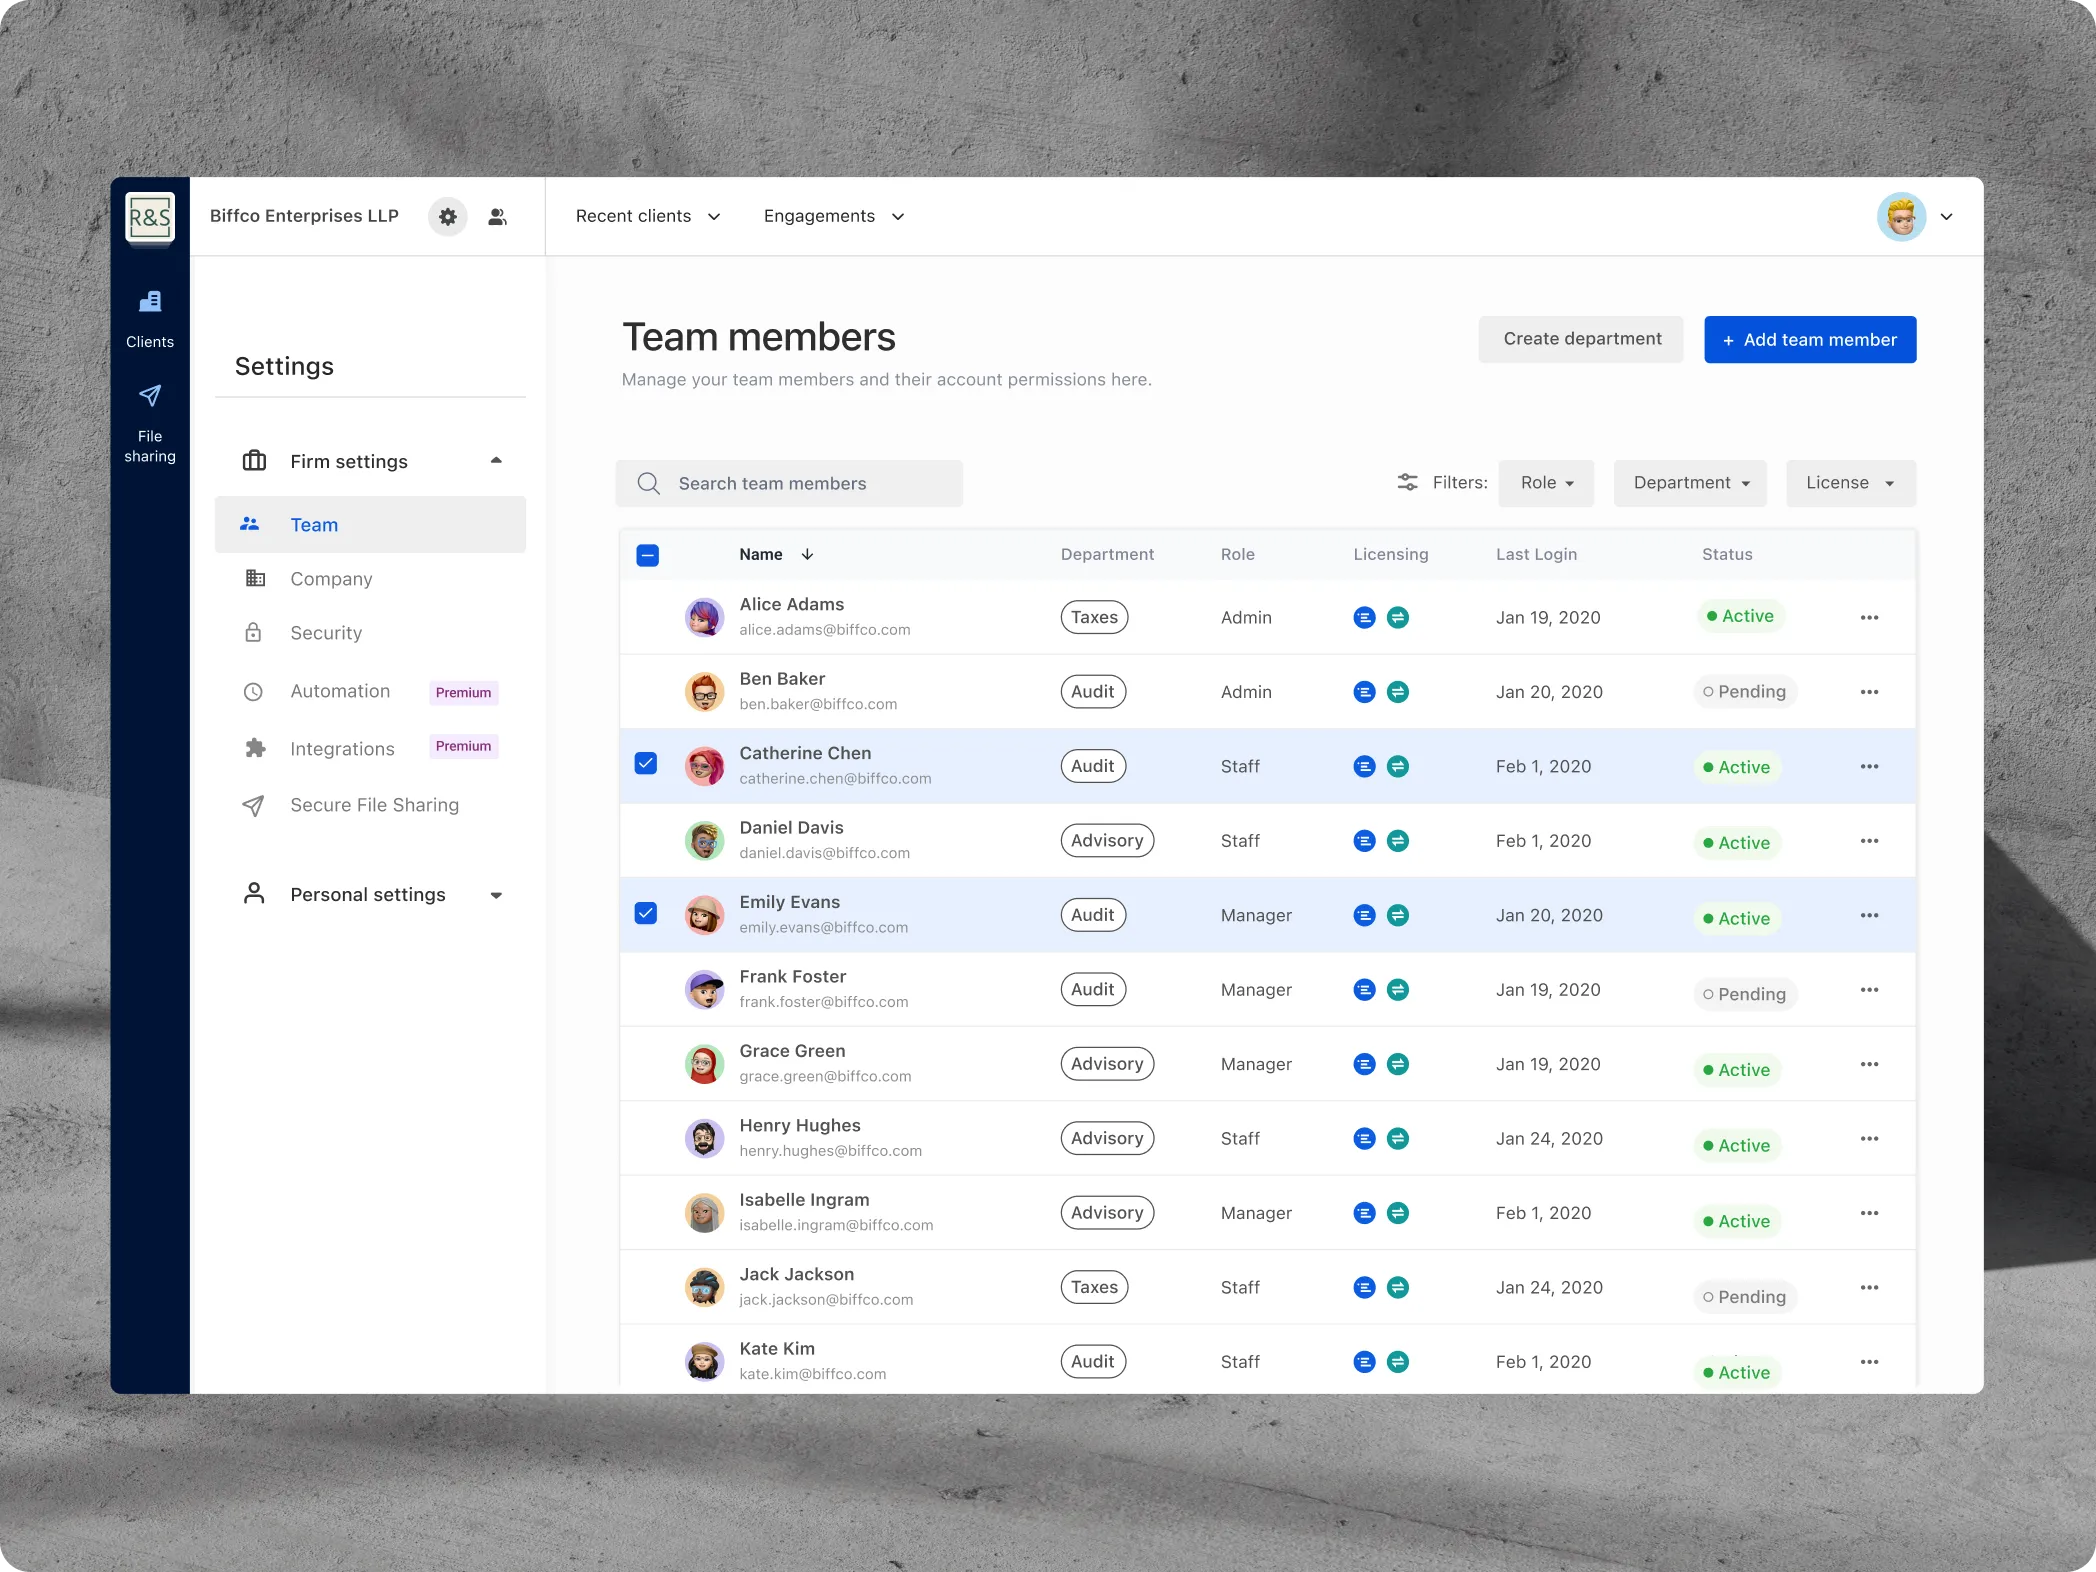Uncheck Emily Evans's row checkbox
Image resolution: width=2096 pixels, height=1572 pixels.
pyautogui.click(x=647, y=914)
